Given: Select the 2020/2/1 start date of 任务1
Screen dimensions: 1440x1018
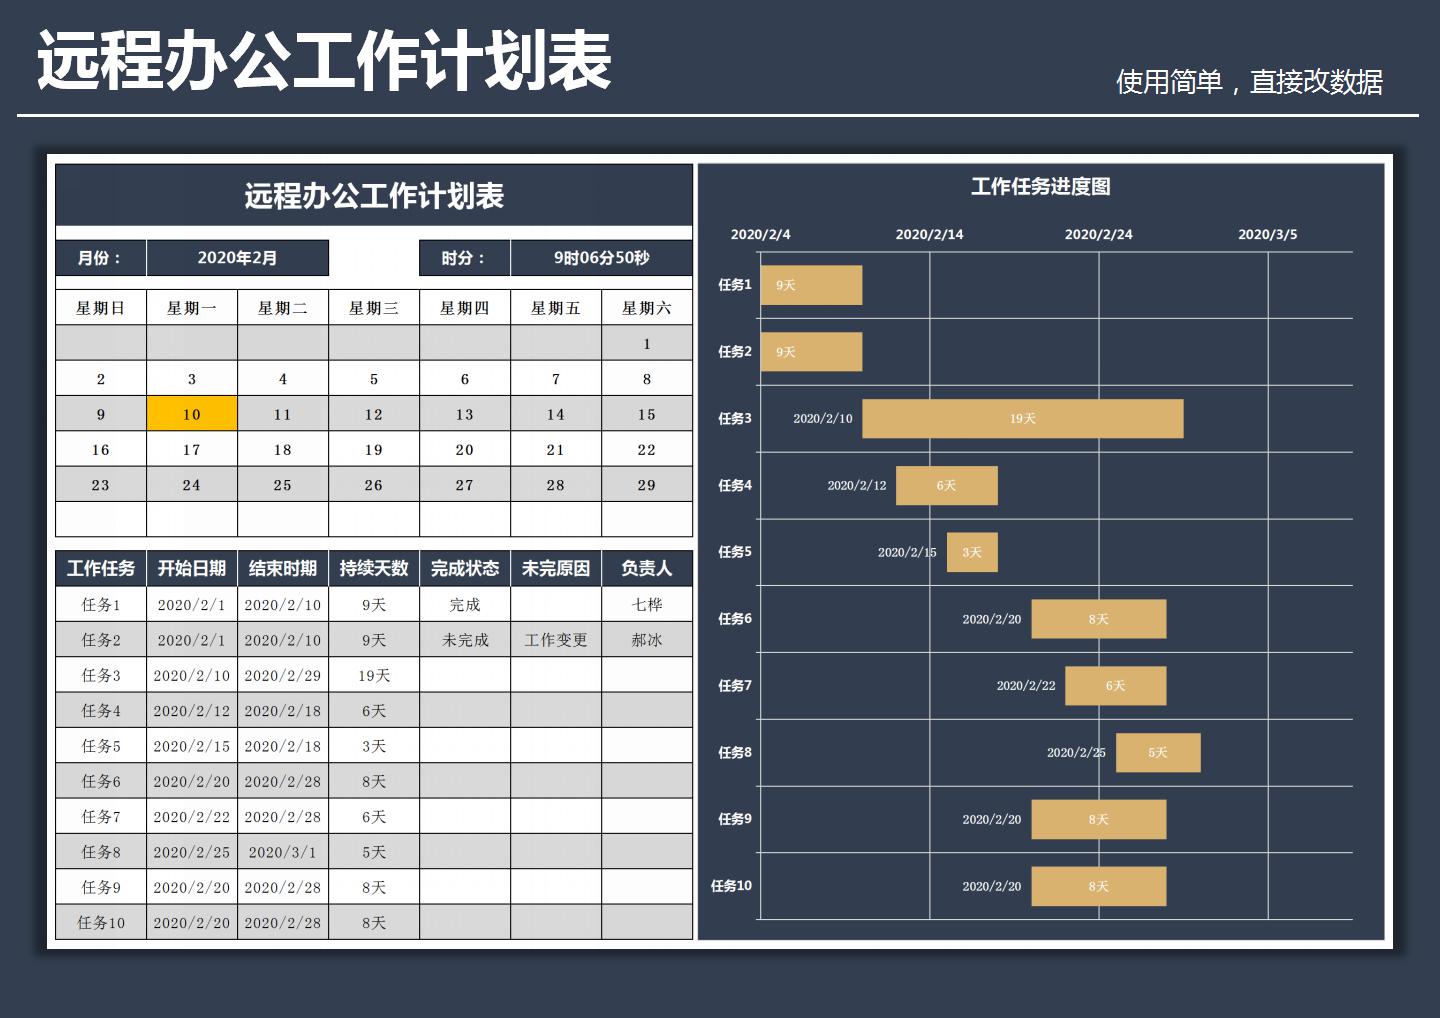Looking at the screenshot, I should coord(192,604).
